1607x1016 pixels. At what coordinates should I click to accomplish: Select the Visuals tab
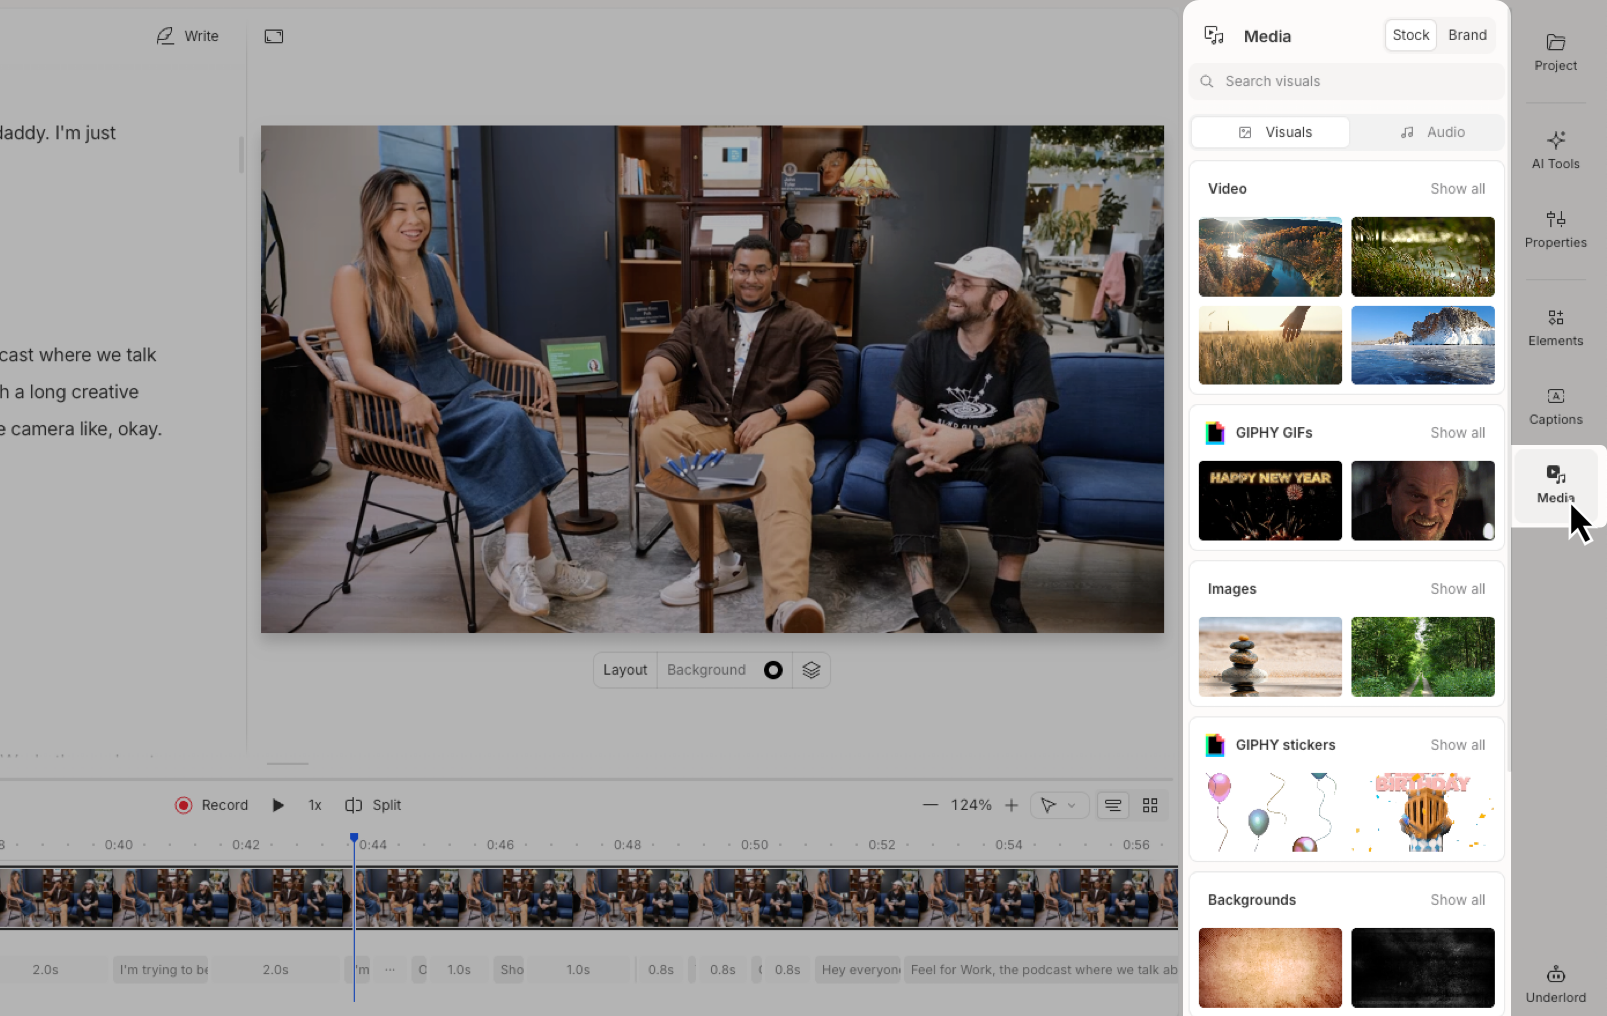1271,132
